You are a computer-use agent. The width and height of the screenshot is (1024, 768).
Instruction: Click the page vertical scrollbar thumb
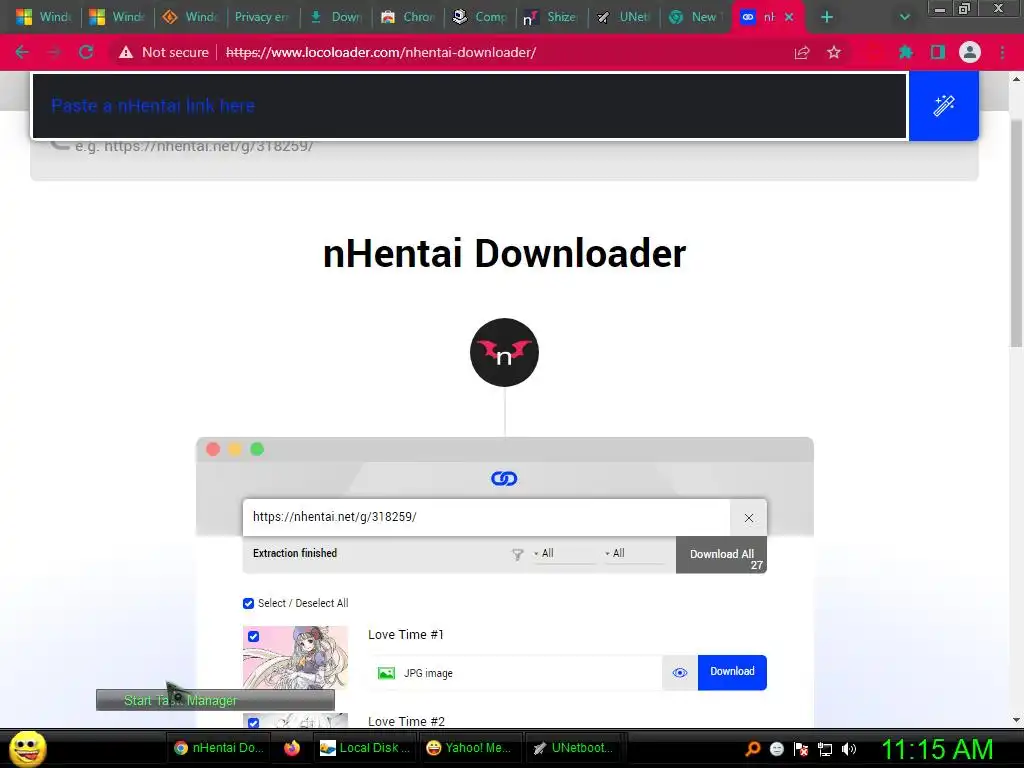click(1016, 232)
